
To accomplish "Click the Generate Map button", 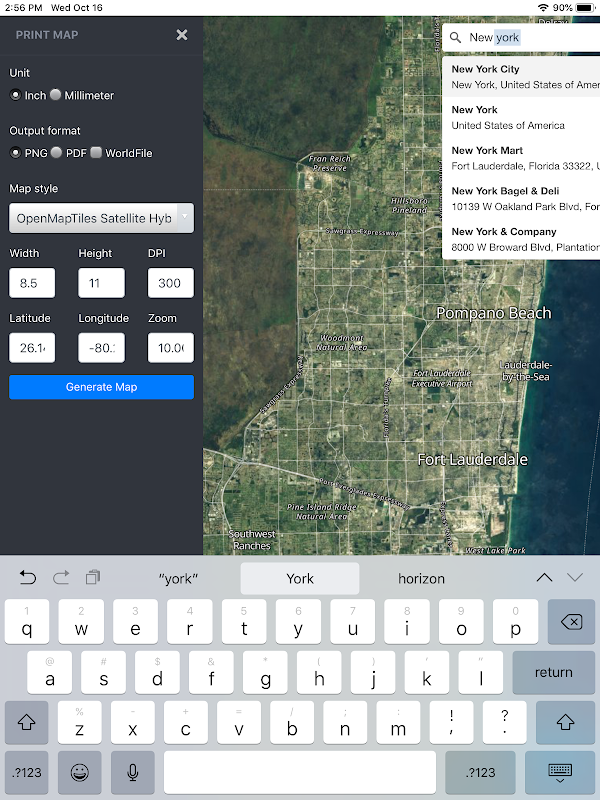I will (102, 387).
